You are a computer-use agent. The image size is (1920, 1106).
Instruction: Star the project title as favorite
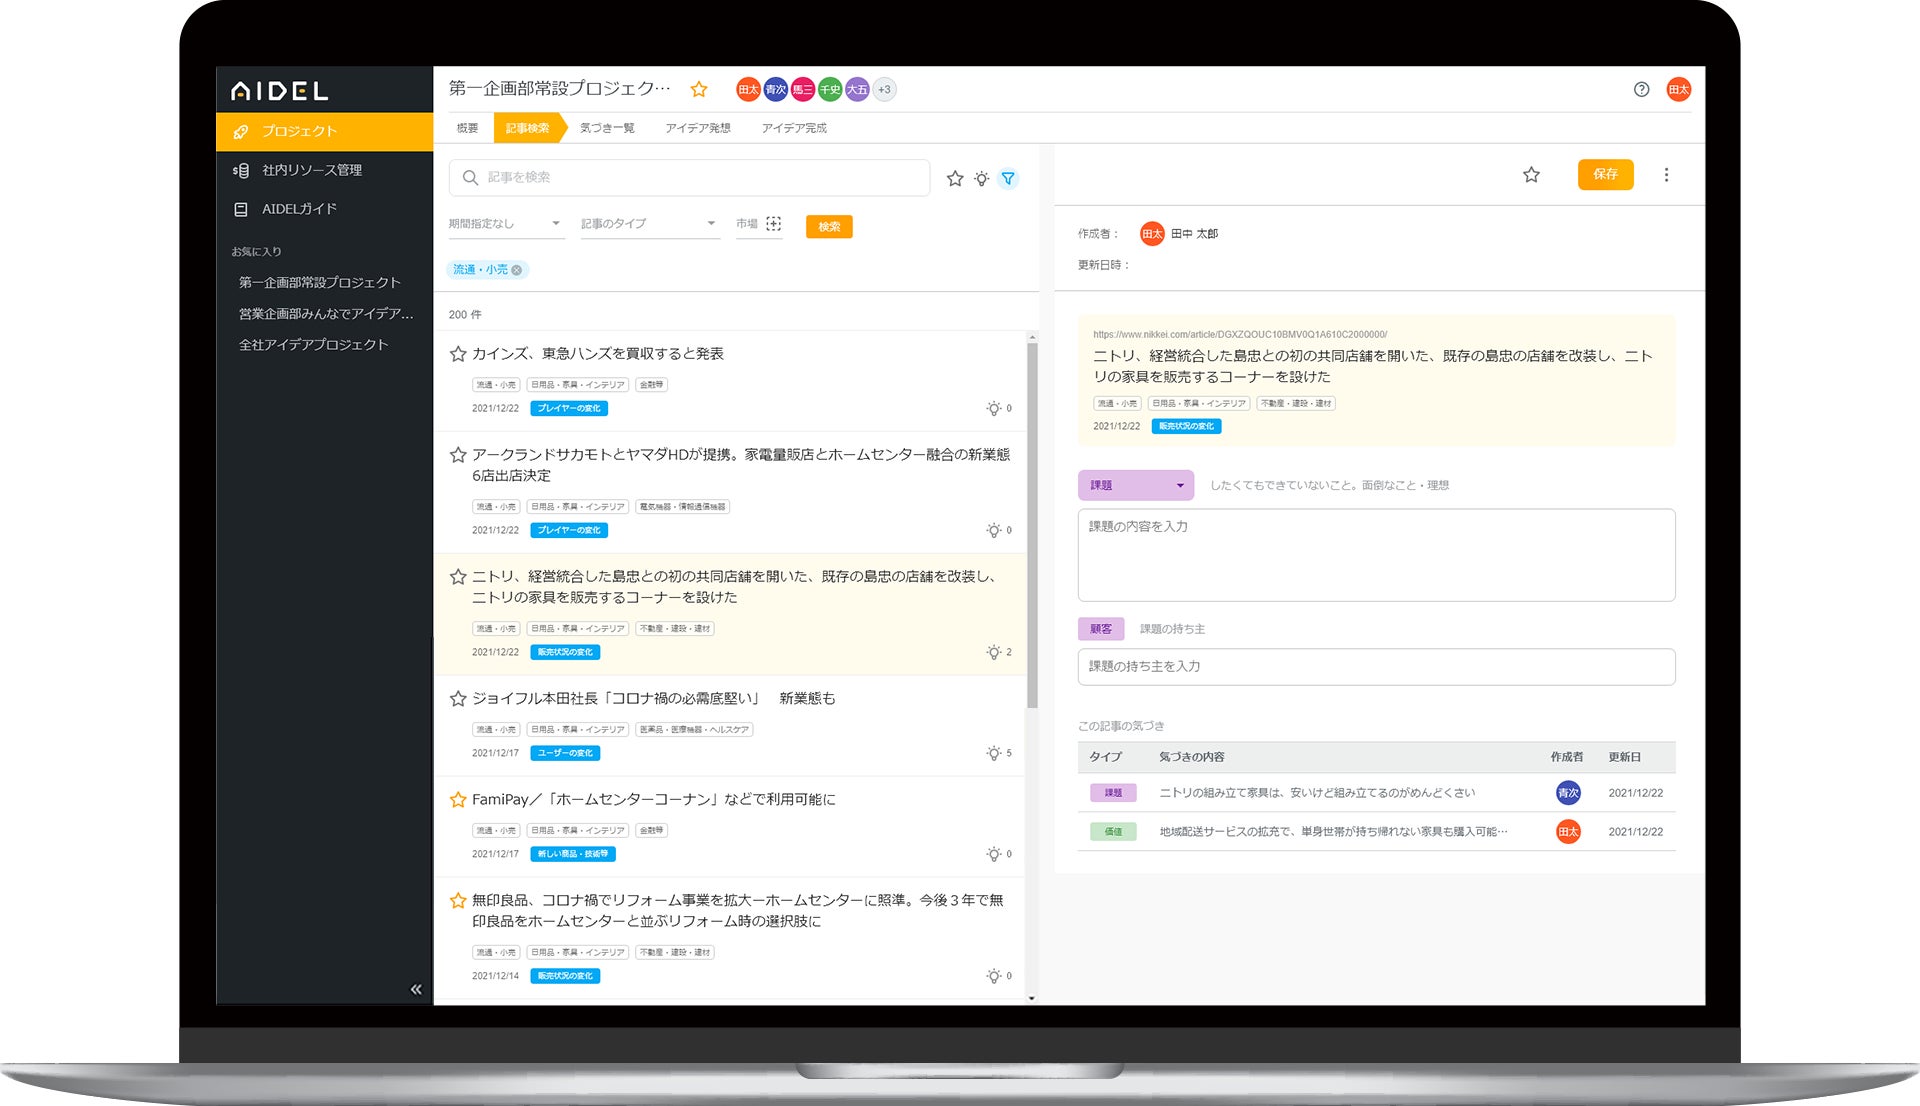699,90
